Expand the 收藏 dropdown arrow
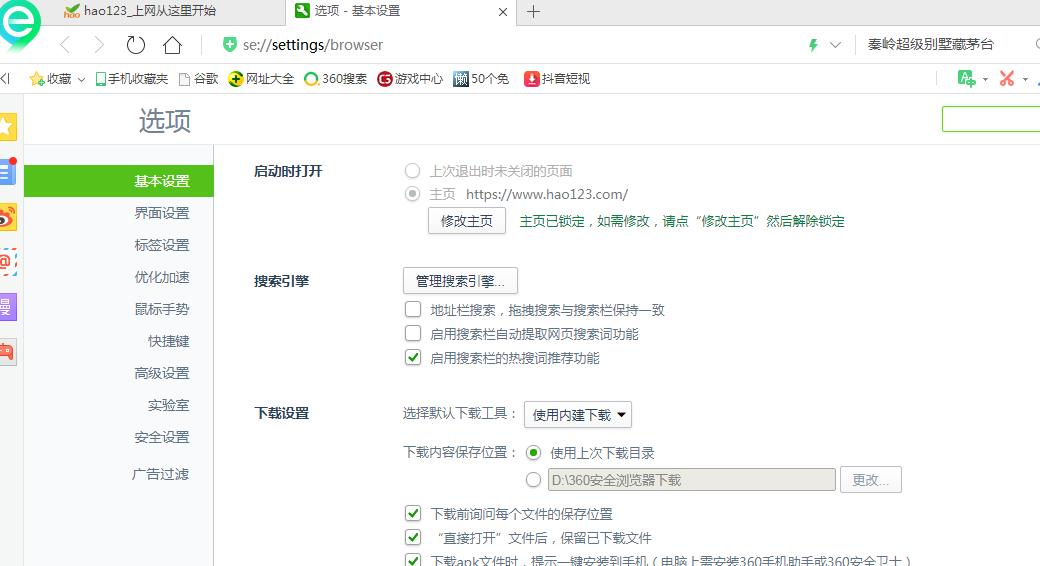1040x566 pixels. (x=81, y=80)
